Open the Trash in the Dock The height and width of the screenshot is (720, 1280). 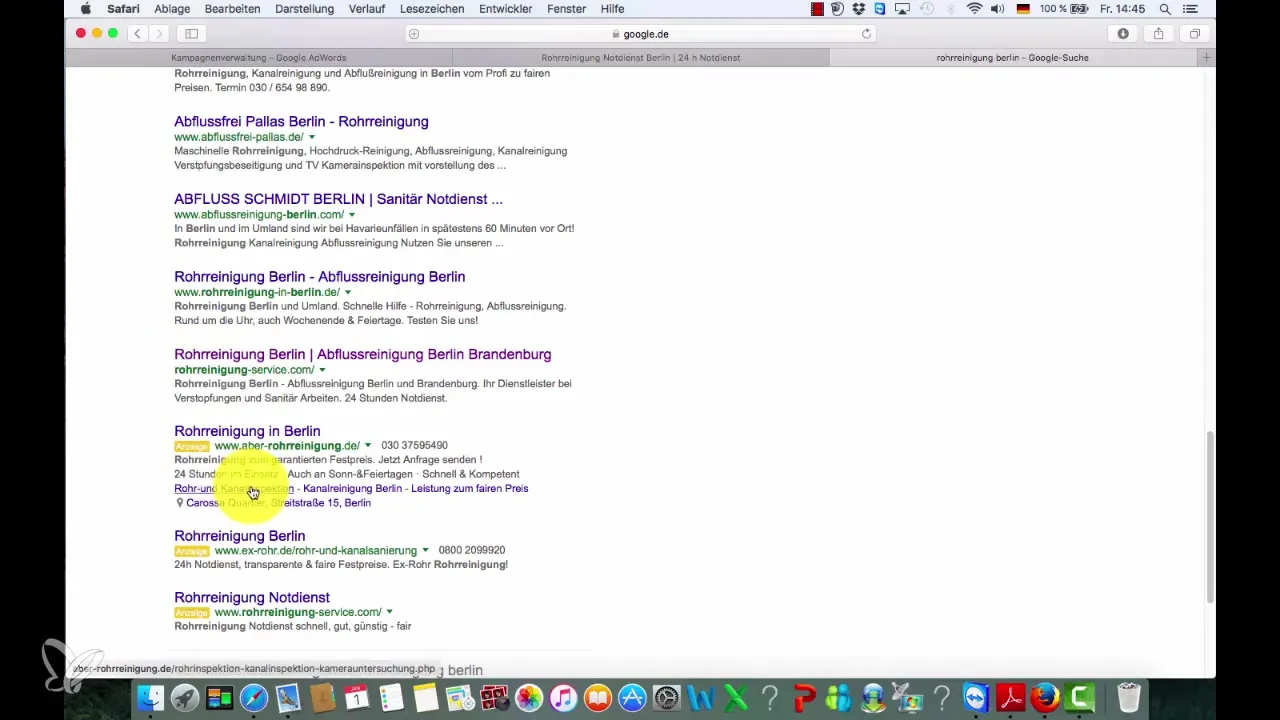[x=1128, y=697]
